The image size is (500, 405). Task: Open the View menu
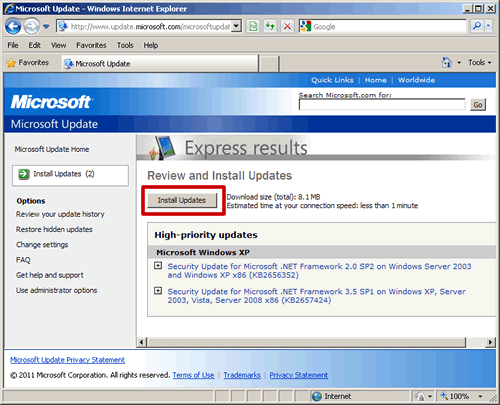pyautogui.click(x=58, y=45)
